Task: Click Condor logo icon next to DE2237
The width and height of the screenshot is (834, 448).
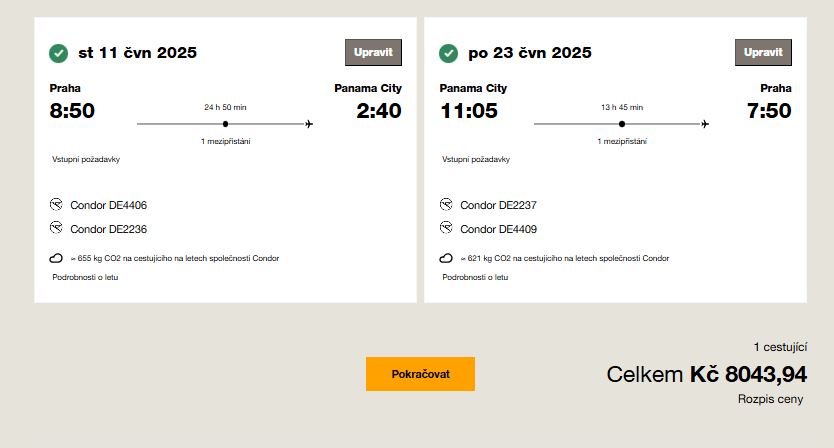Action: [x=446, y=205]
